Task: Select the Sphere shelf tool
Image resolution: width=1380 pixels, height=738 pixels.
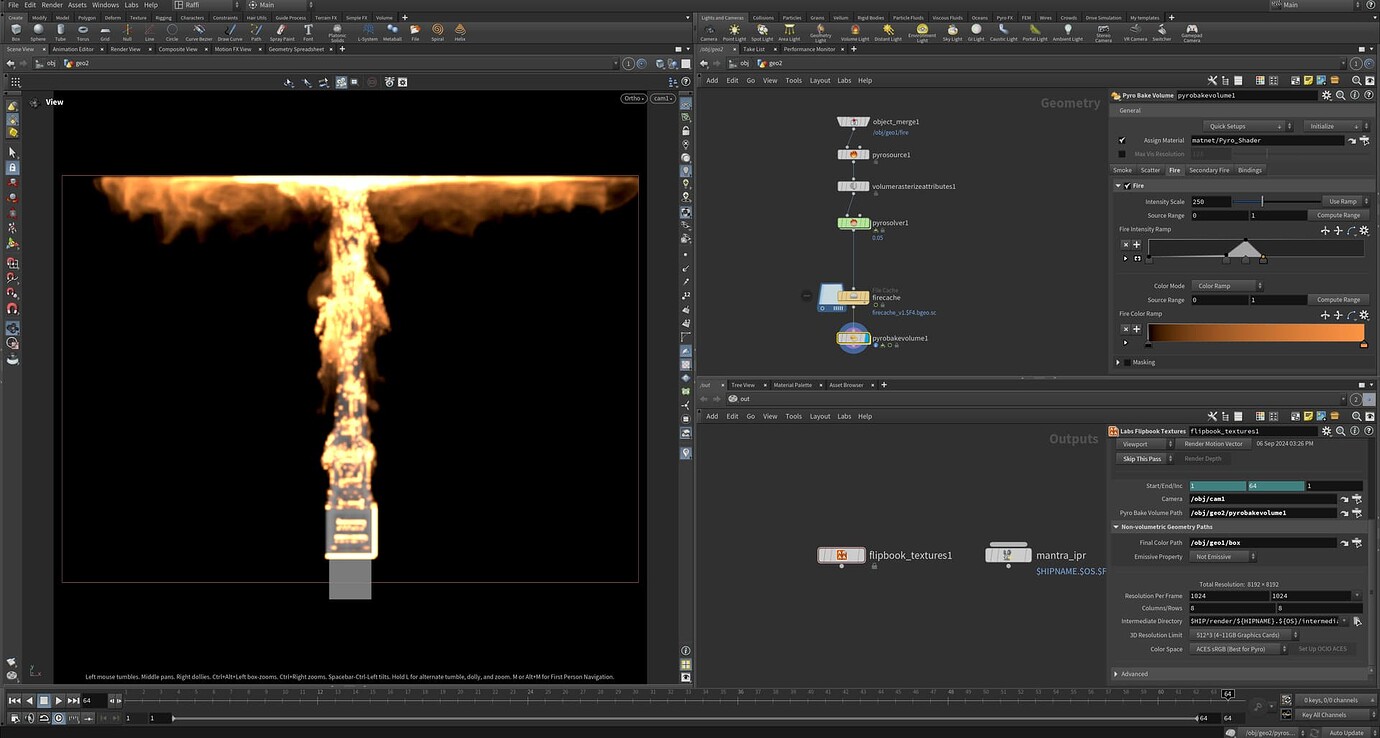Action: (40, 35)
